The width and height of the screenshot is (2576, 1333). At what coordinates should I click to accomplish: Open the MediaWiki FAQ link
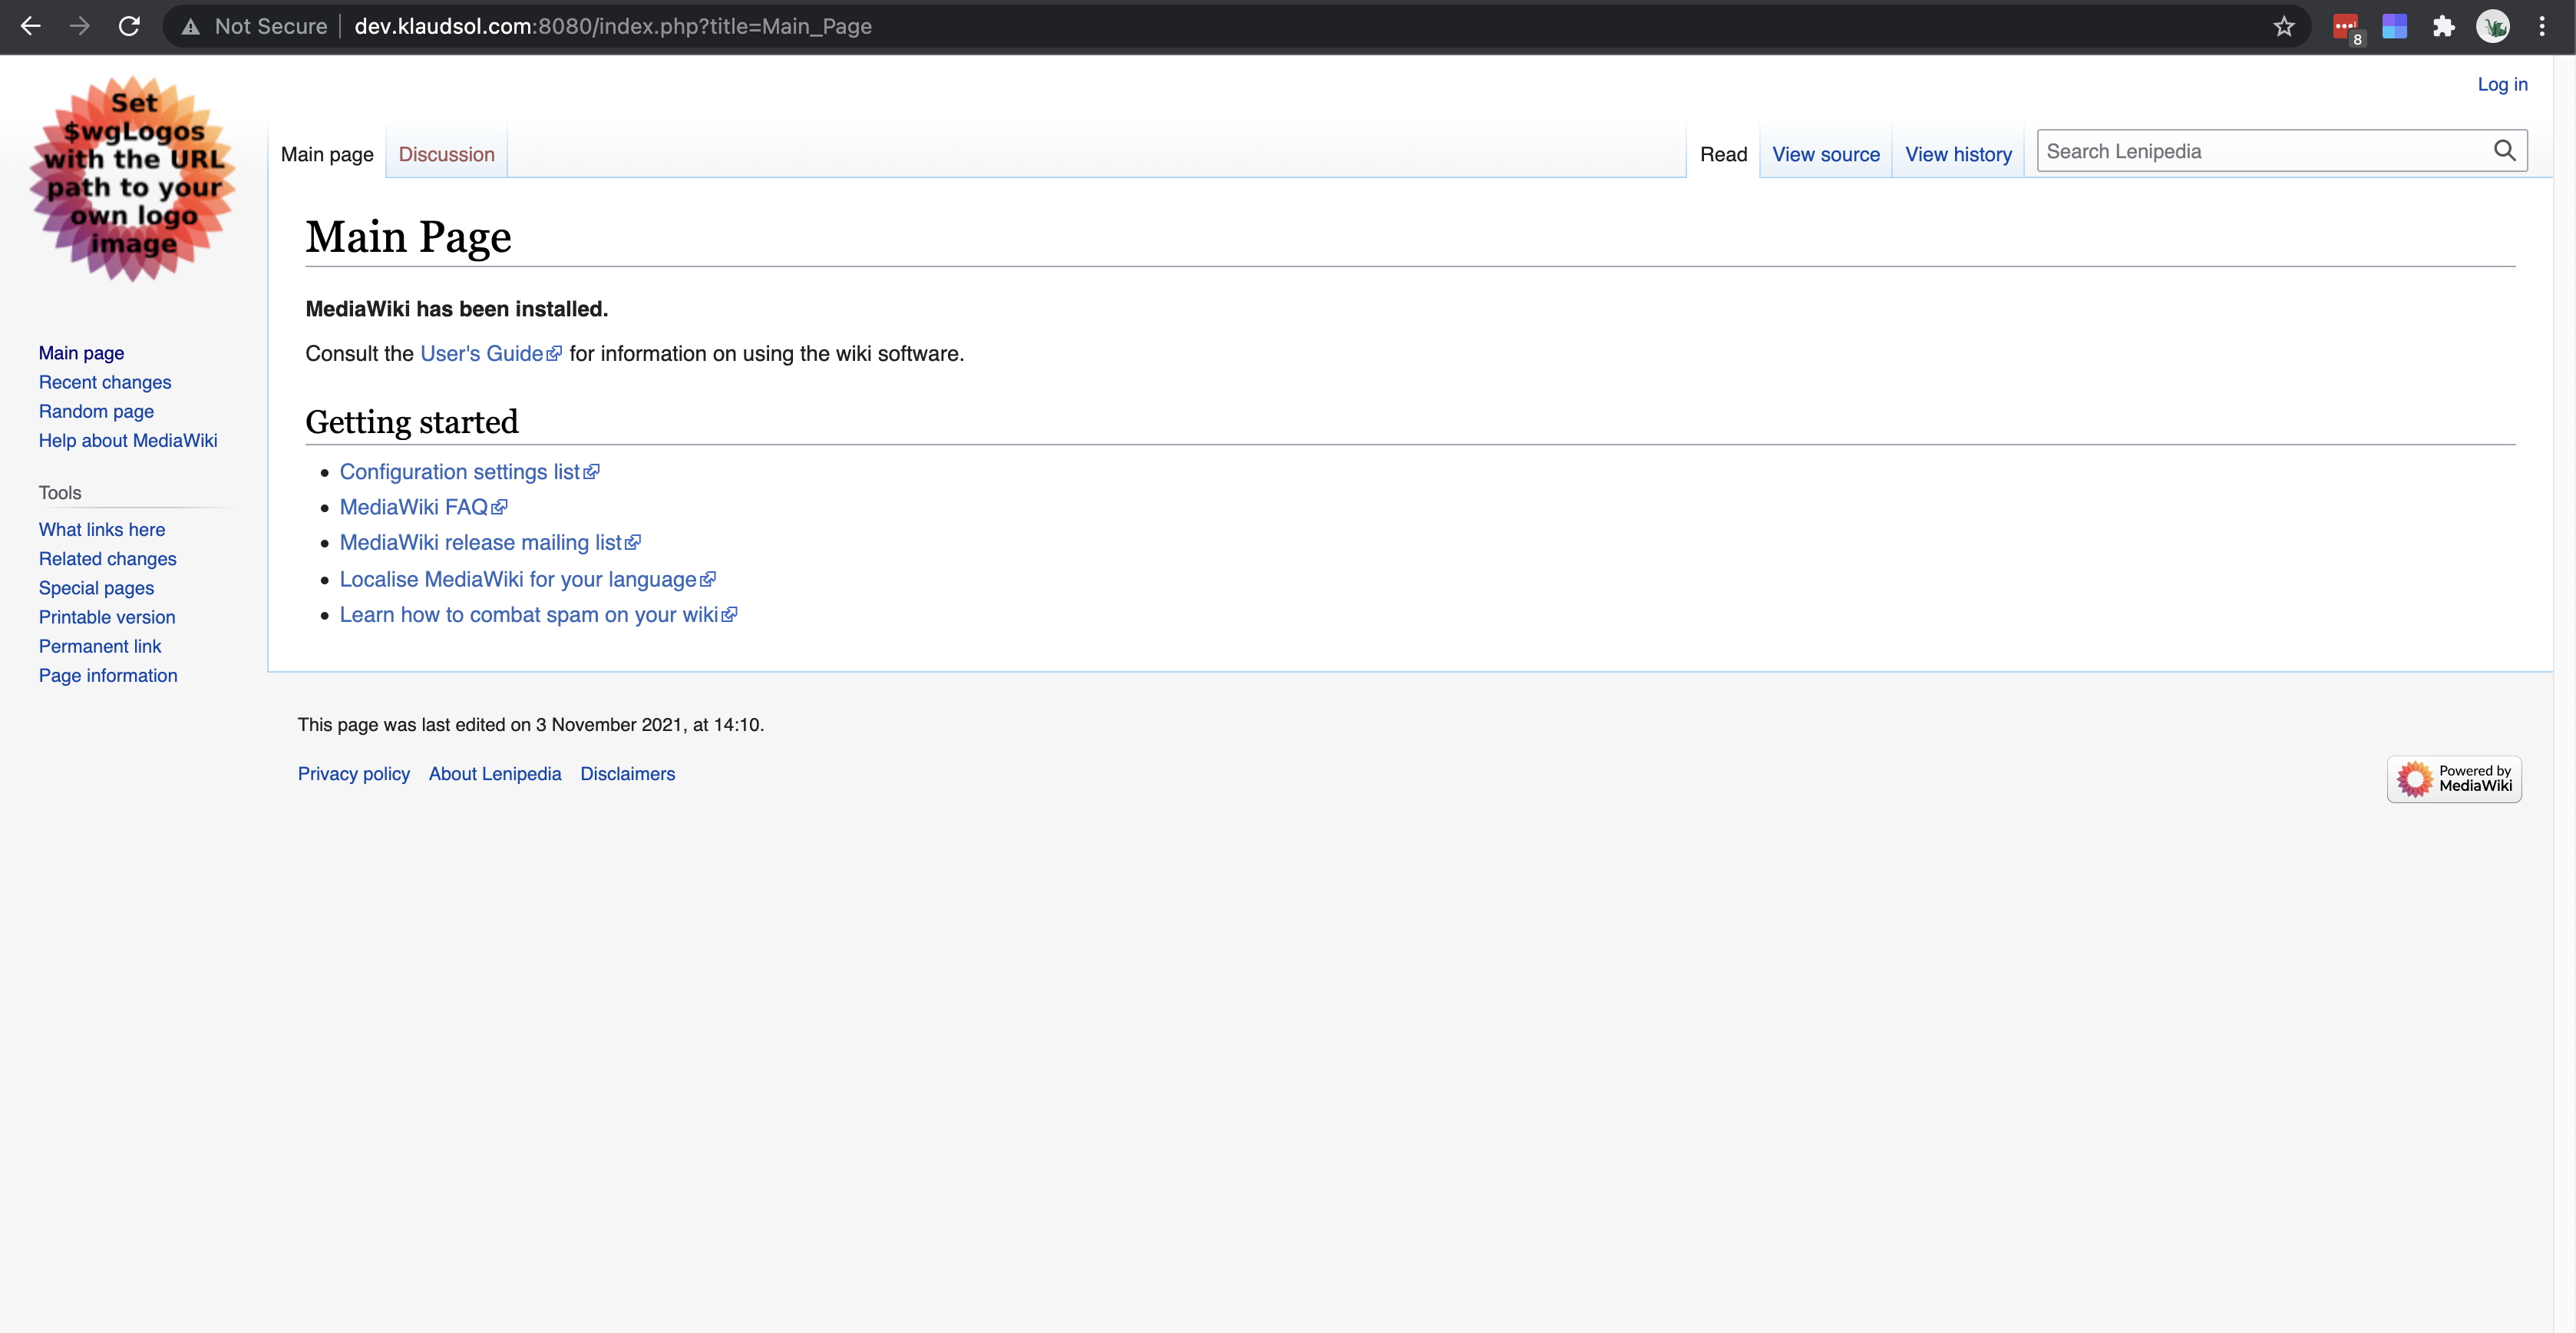click(414, 507)
